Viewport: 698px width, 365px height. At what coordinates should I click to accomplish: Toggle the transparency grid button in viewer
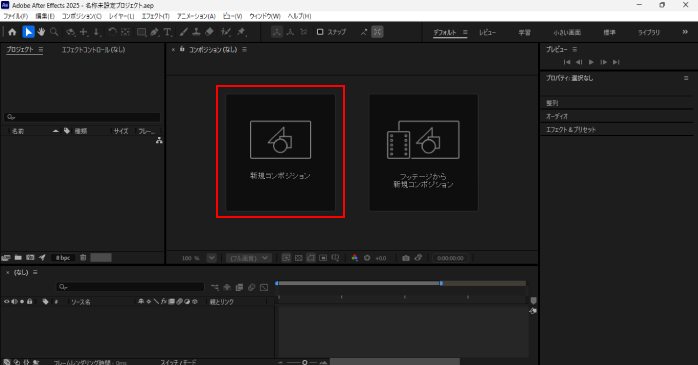[299, 258]
